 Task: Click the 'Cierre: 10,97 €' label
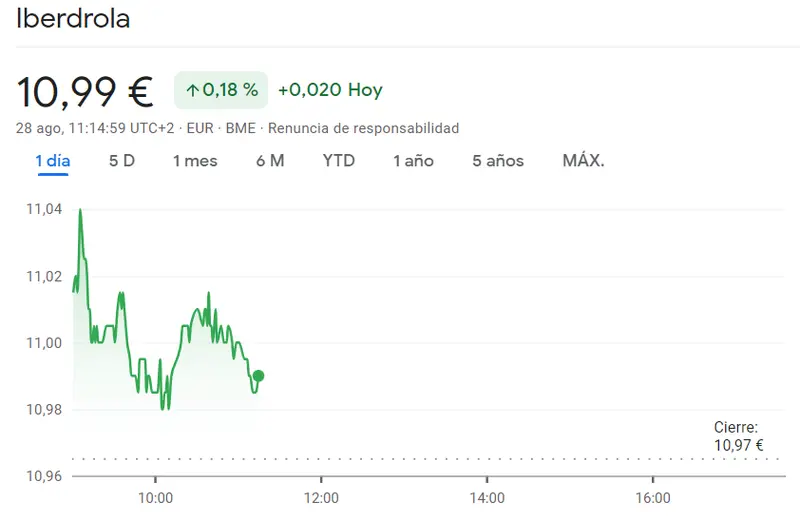coord(738,436)
